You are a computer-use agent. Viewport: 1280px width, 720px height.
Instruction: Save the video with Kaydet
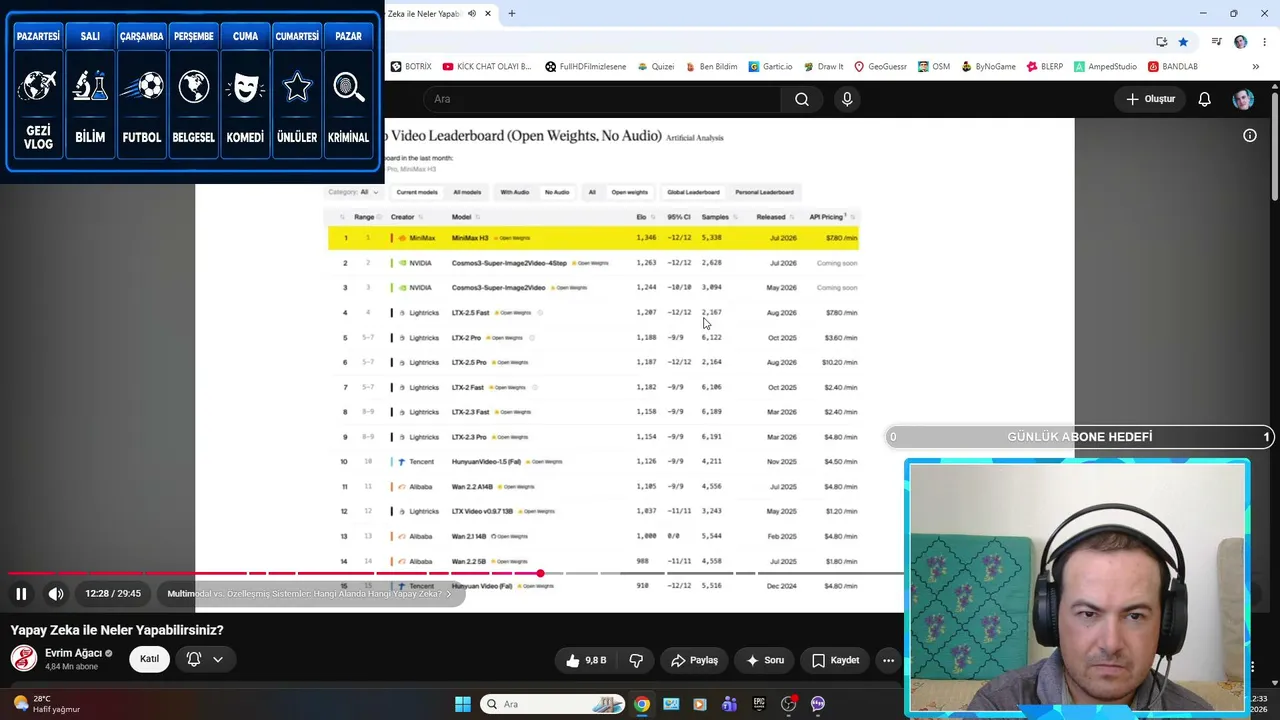(836, 660)
